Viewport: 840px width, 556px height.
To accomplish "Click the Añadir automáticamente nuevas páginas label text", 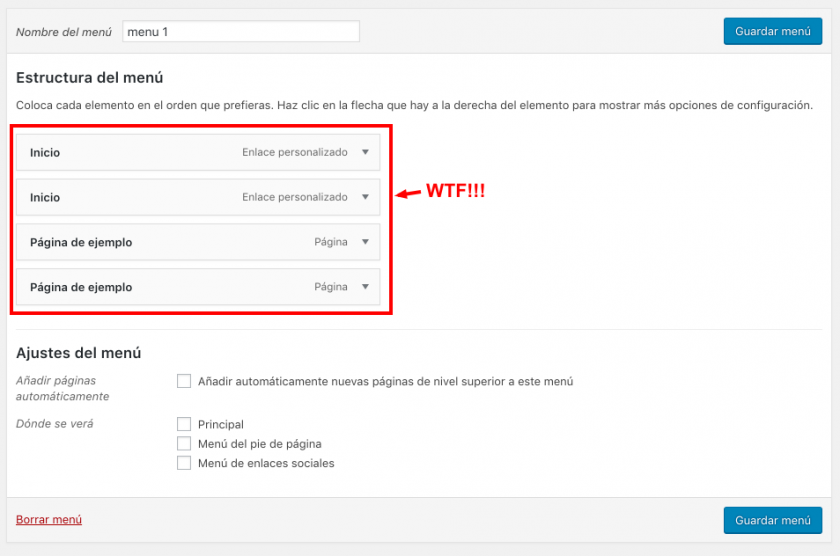I will click(385, 381).
